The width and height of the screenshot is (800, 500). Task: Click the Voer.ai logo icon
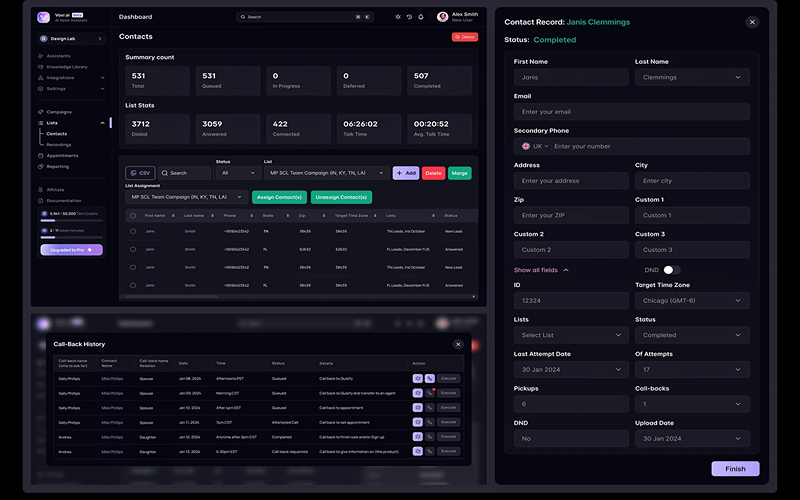click(x=43, y=17)
